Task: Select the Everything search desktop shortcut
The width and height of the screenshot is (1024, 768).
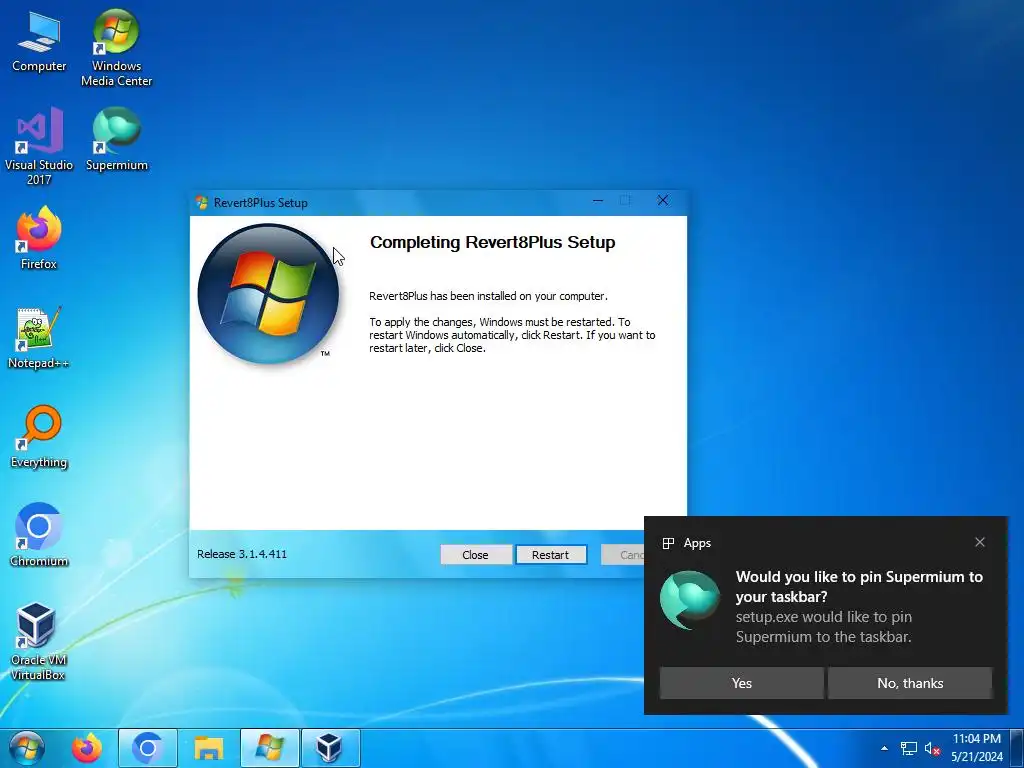Action: (39, 437)
